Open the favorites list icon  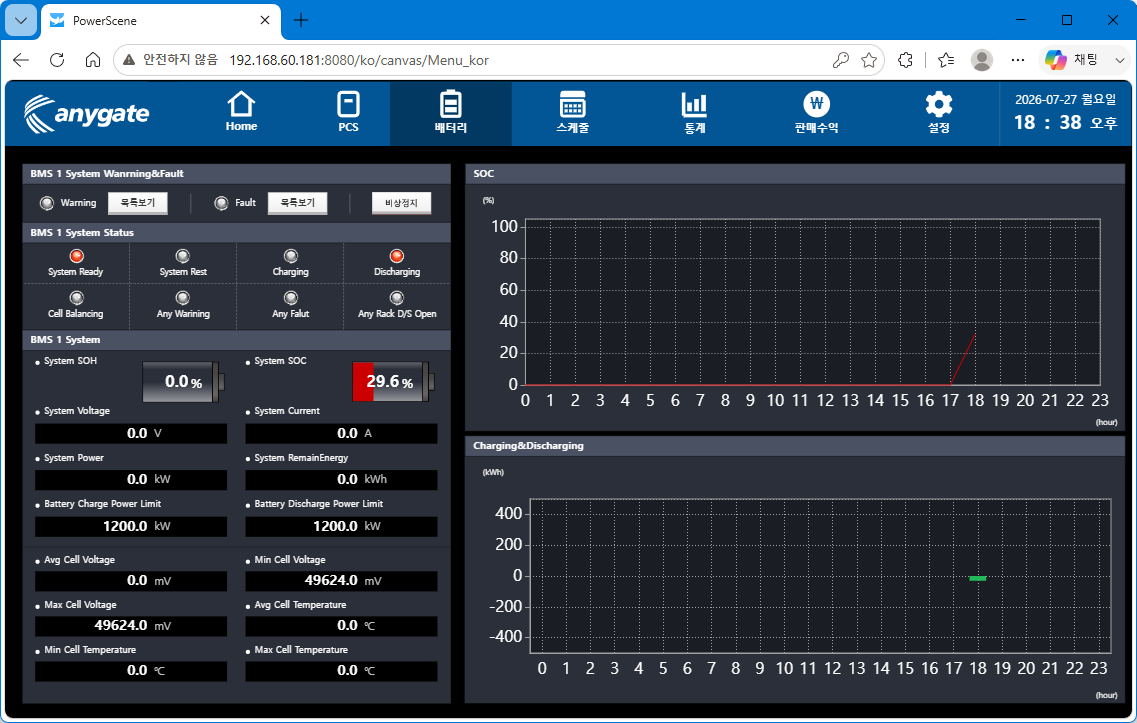(946, 60)
